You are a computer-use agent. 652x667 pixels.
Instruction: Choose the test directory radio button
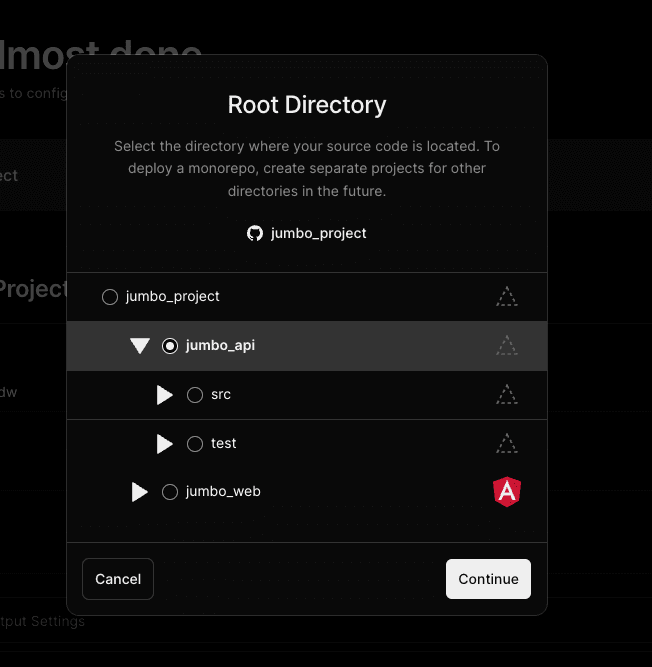(x=195, y=443)
